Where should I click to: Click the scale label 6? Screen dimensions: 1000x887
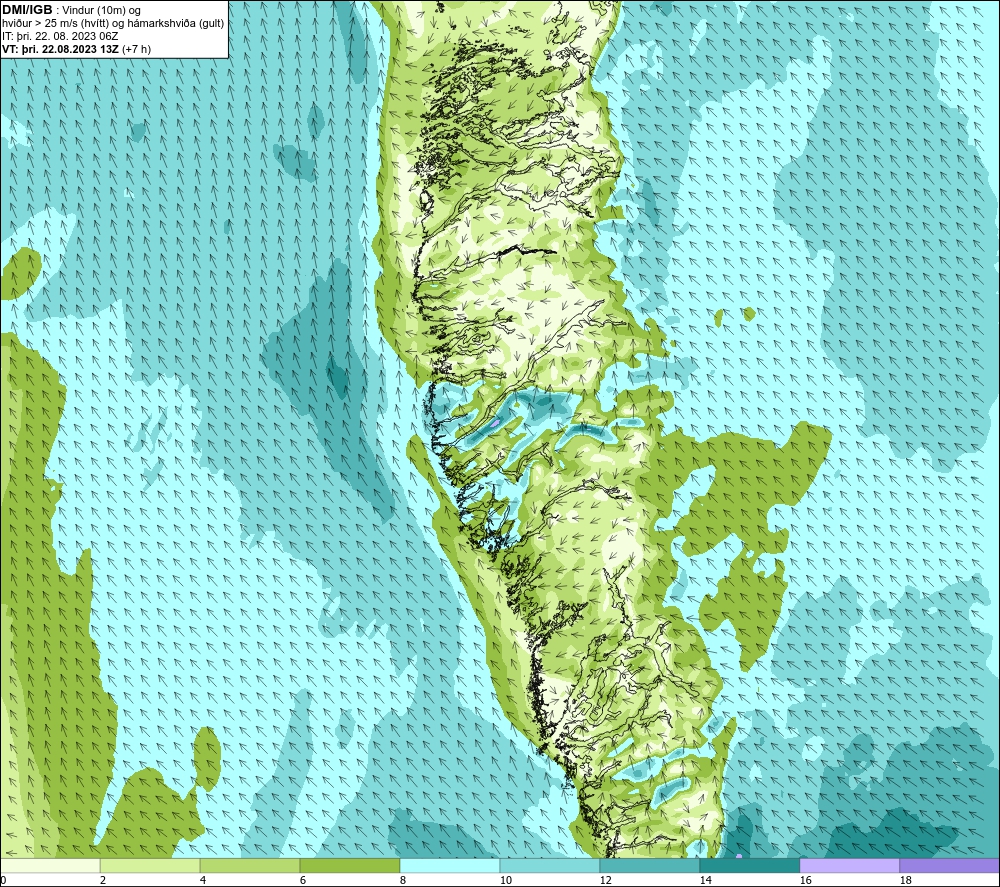pos(303,881)
